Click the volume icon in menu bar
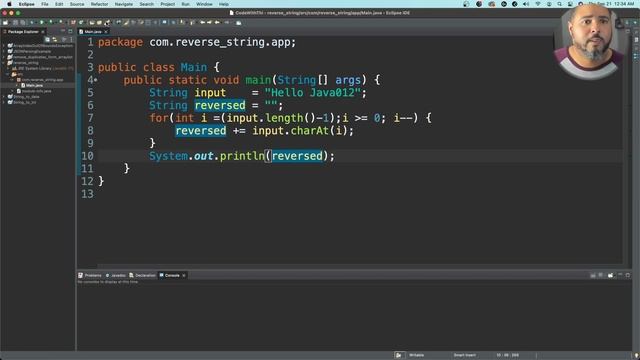This screenshot has height=360, width=640. click(526, 4)
